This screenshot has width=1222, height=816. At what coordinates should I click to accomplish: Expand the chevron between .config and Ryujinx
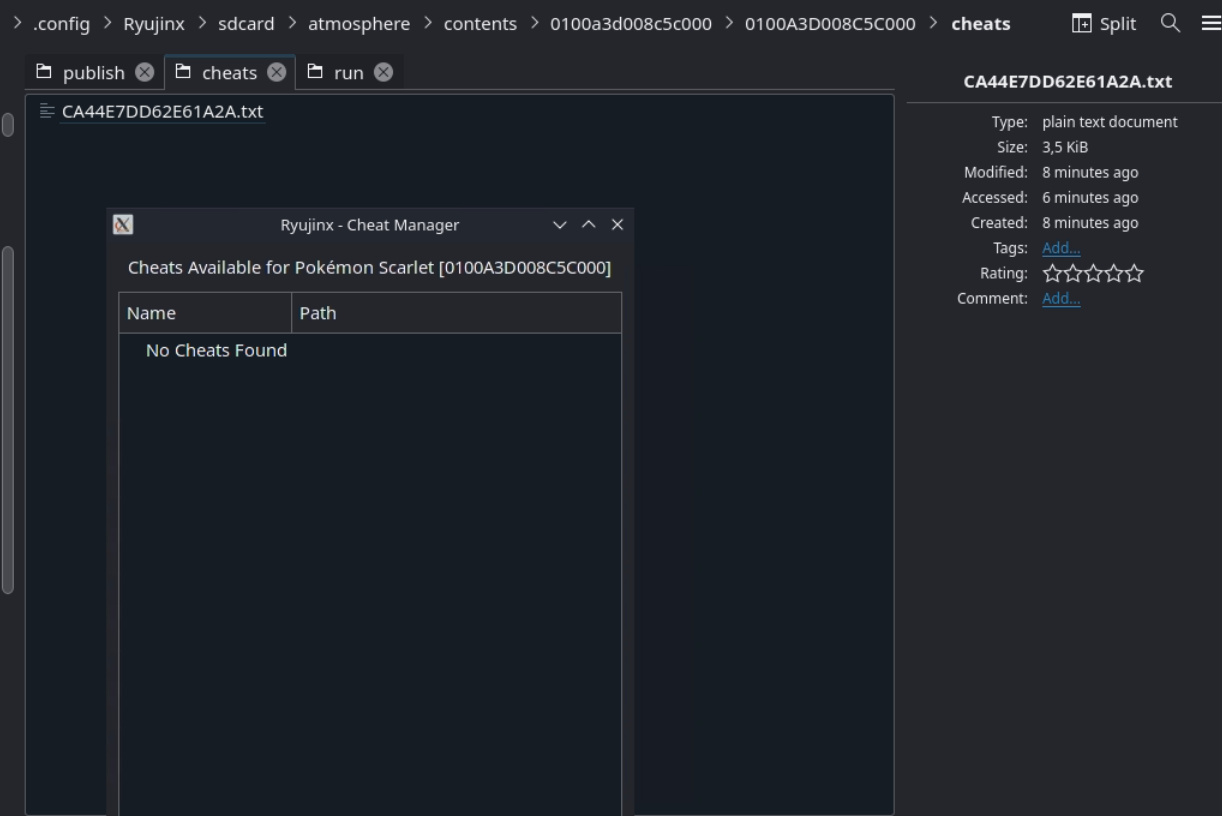click(x=107, y=23)
